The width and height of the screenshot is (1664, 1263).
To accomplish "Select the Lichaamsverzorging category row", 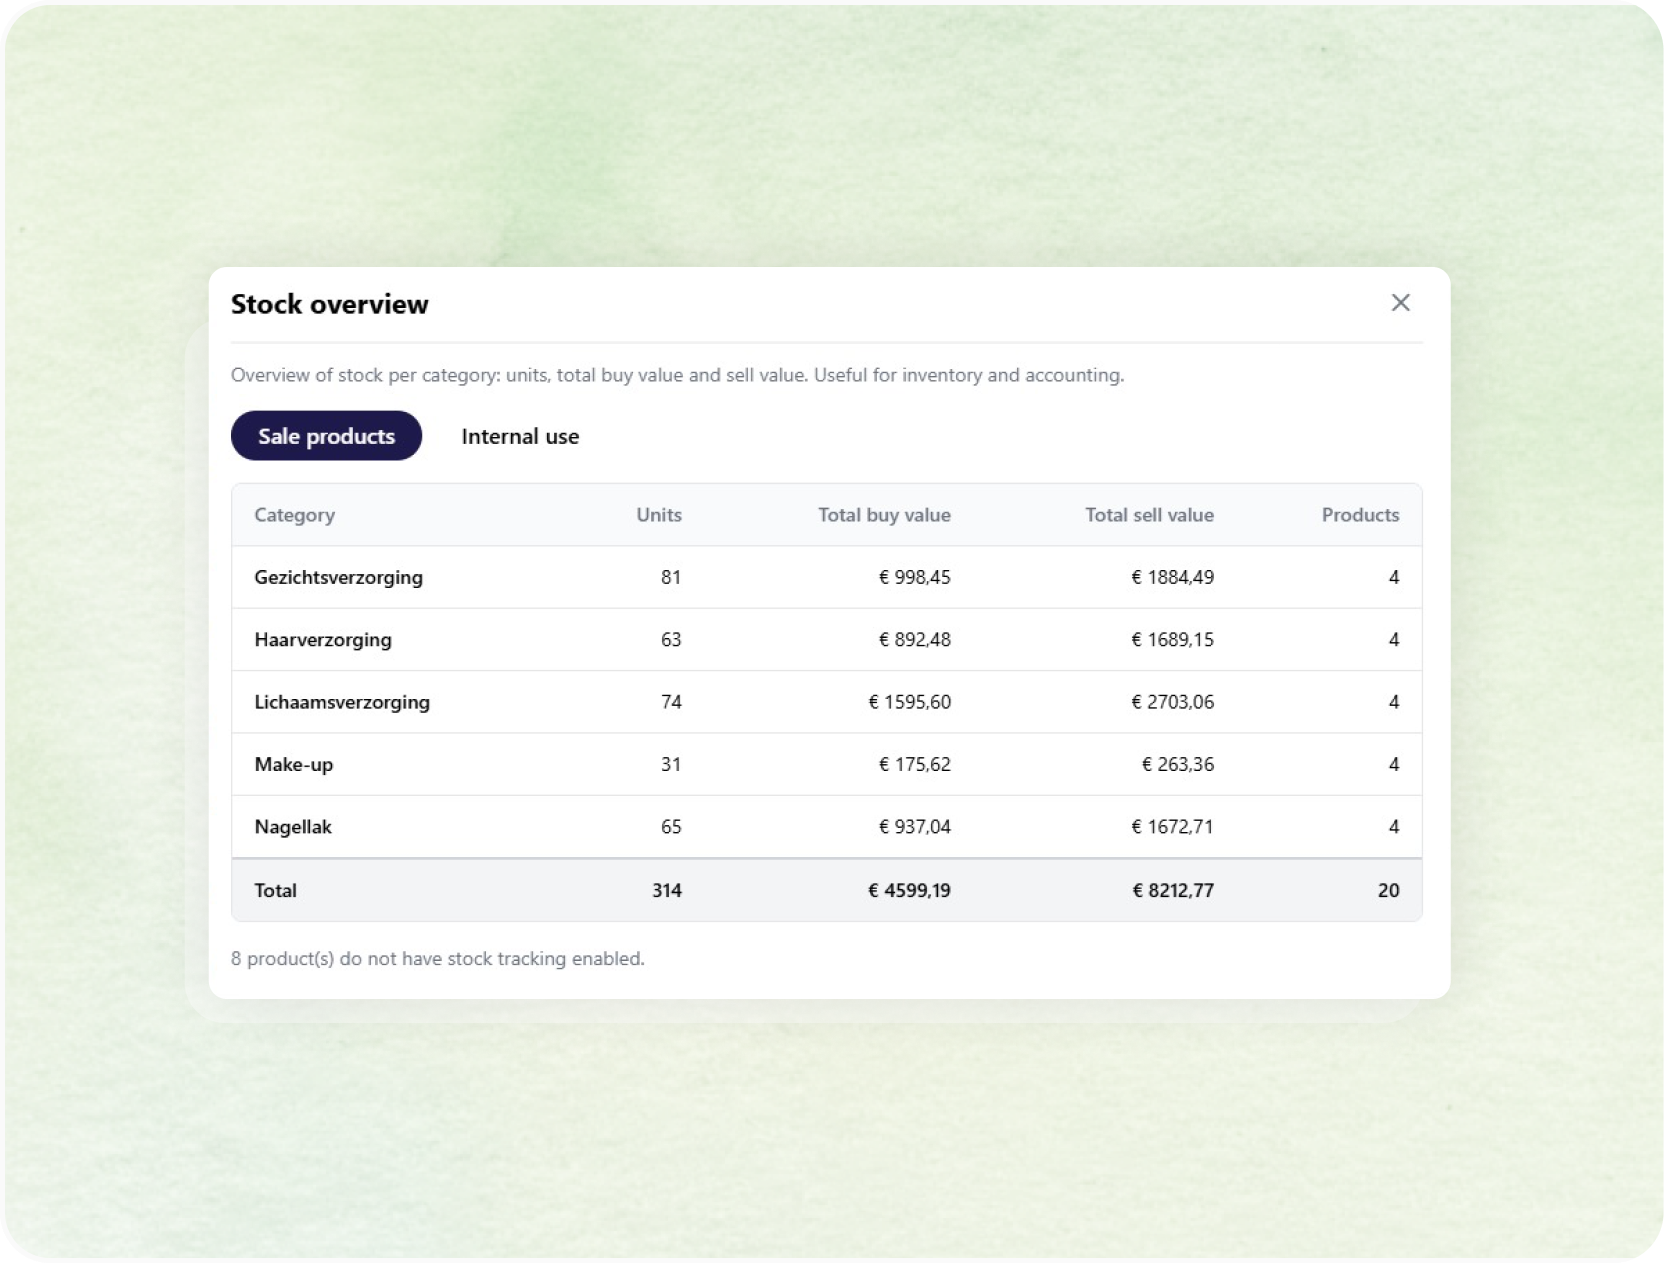I will pyautogui.click(x=826, y=702).
